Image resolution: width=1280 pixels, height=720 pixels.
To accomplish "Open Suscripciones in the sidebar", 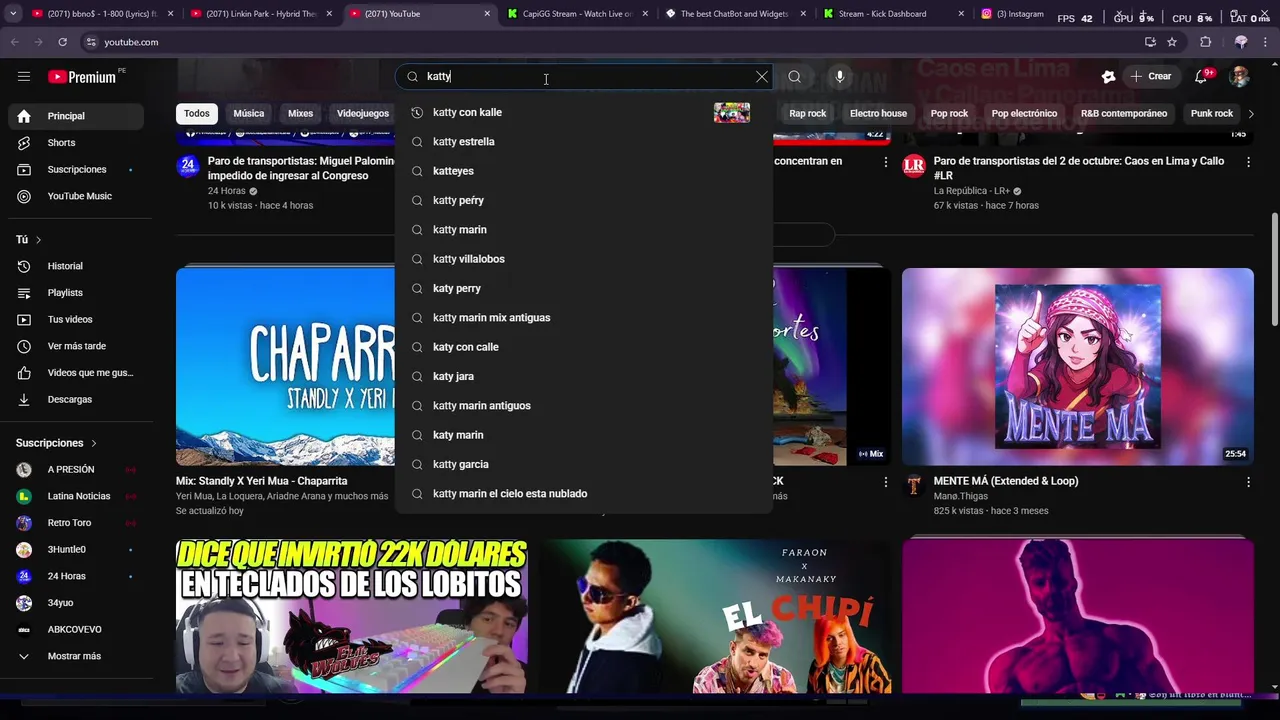I will coord(77,169).
